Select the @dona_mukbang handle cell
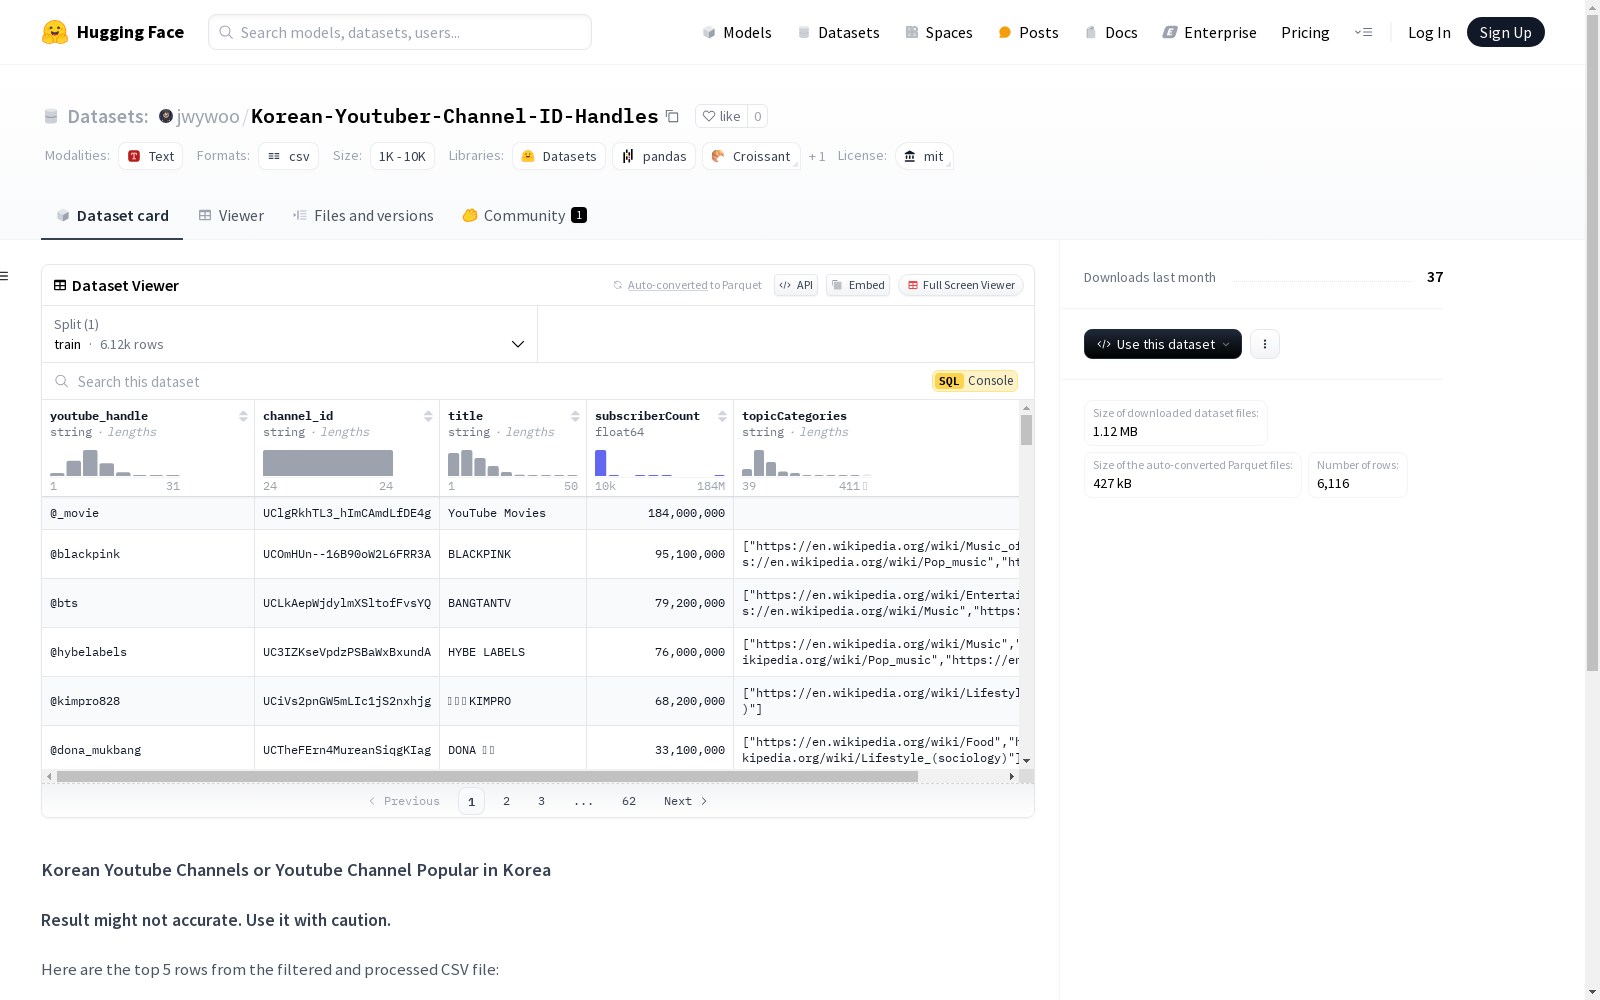The image size is (1600, 1000). [148, 750]
